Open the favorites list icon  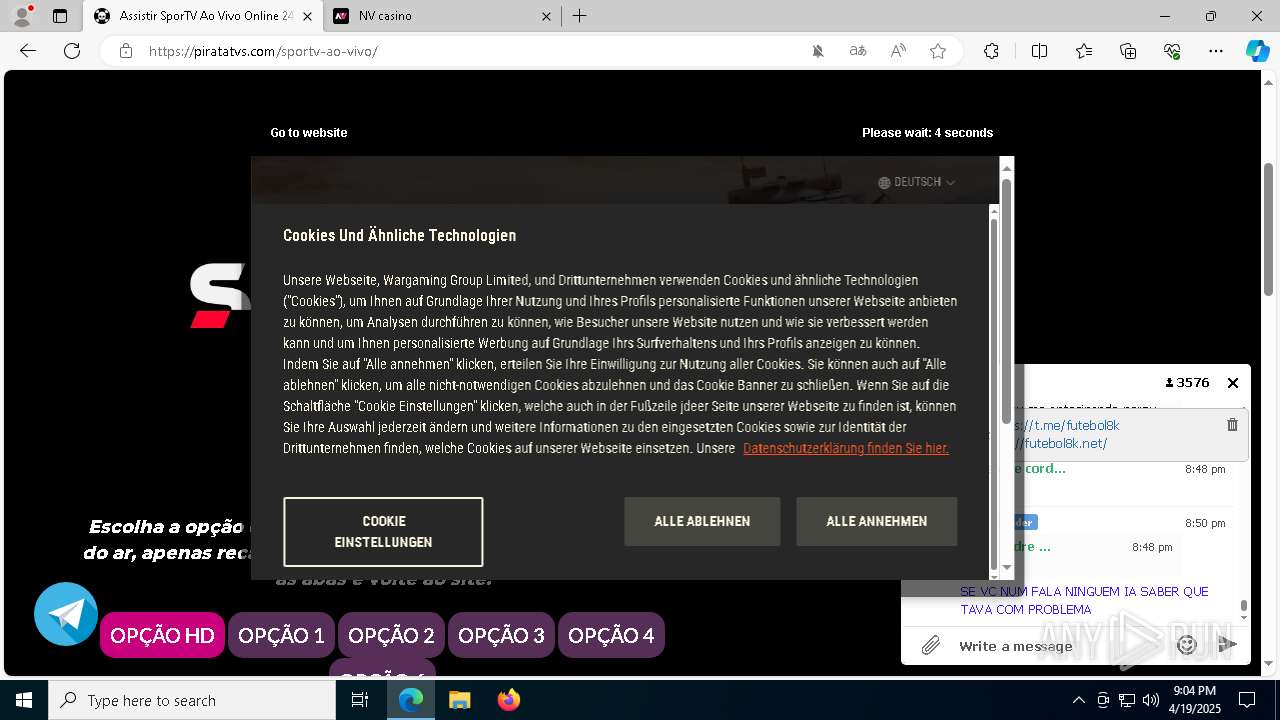click(1084, 51)
